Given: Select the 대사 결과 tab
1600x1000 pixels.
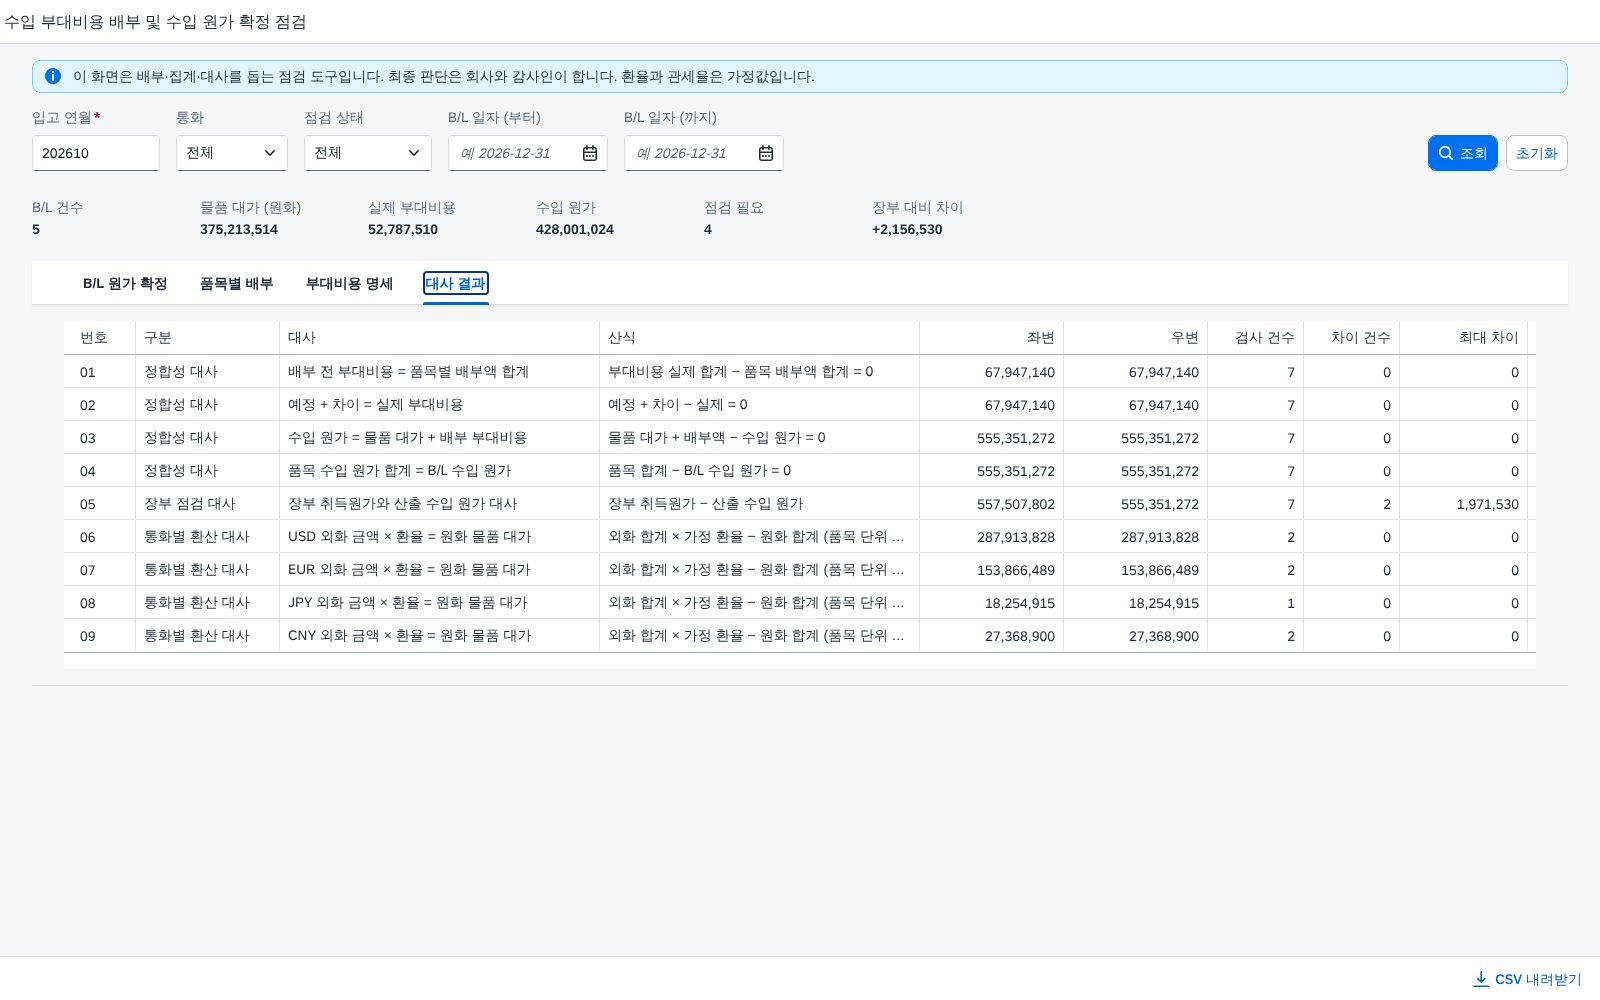Looking at the screenshot, I should (x=456, y=284).
